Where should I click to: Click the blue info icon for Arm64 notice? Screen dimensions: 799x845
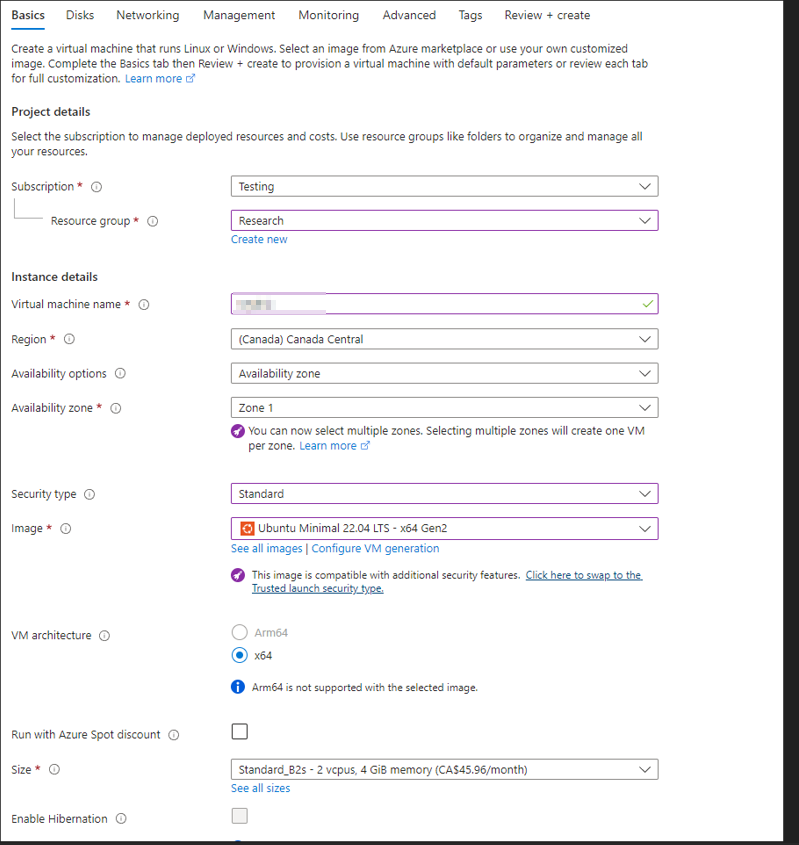click(x=238, y=687)
